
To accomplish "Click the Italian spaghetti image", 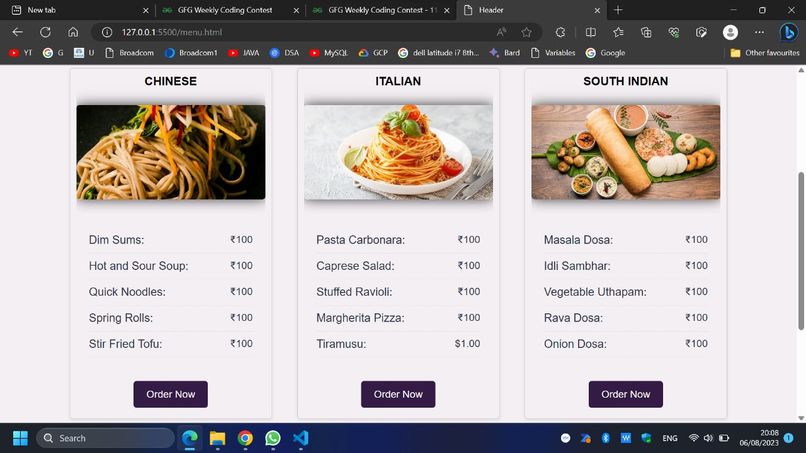I will point(398,152).
